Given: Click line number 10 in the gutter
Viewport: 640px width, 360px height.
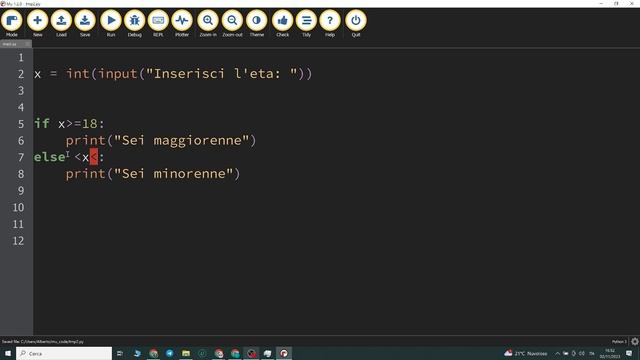Looking at the screenshot, I should 18,207.
